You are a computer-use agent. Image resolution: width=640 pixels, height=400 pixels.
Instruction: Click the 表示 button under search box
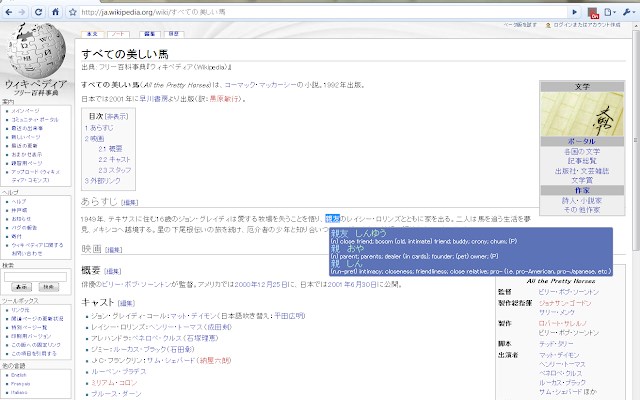[x=21, y=287]
